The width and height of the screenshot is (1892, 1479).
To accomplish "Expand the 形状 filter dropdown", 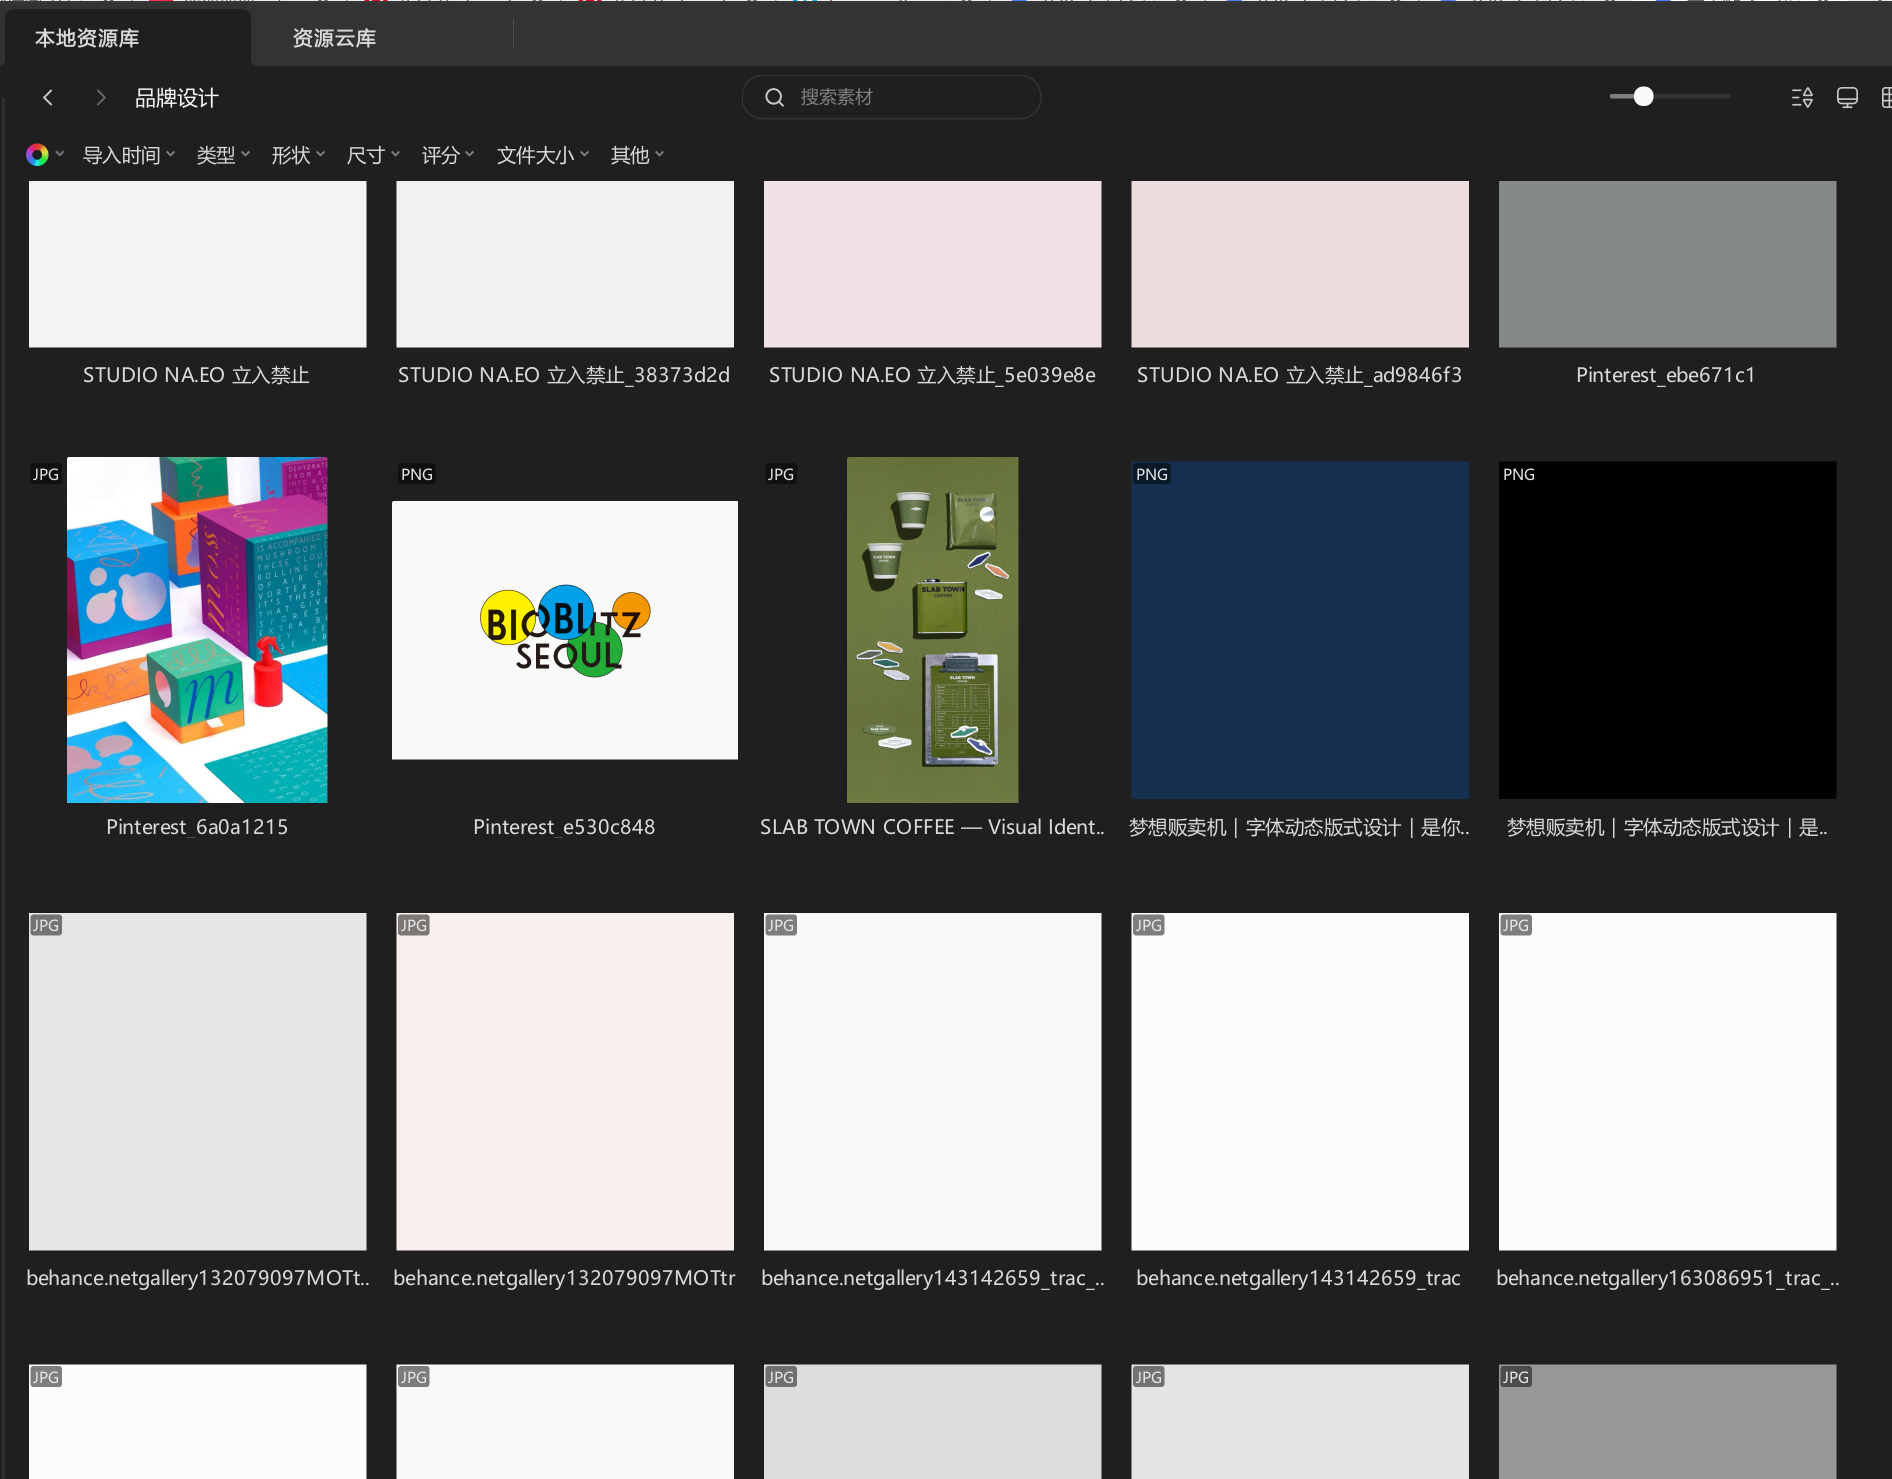I will tap(298, 155).
